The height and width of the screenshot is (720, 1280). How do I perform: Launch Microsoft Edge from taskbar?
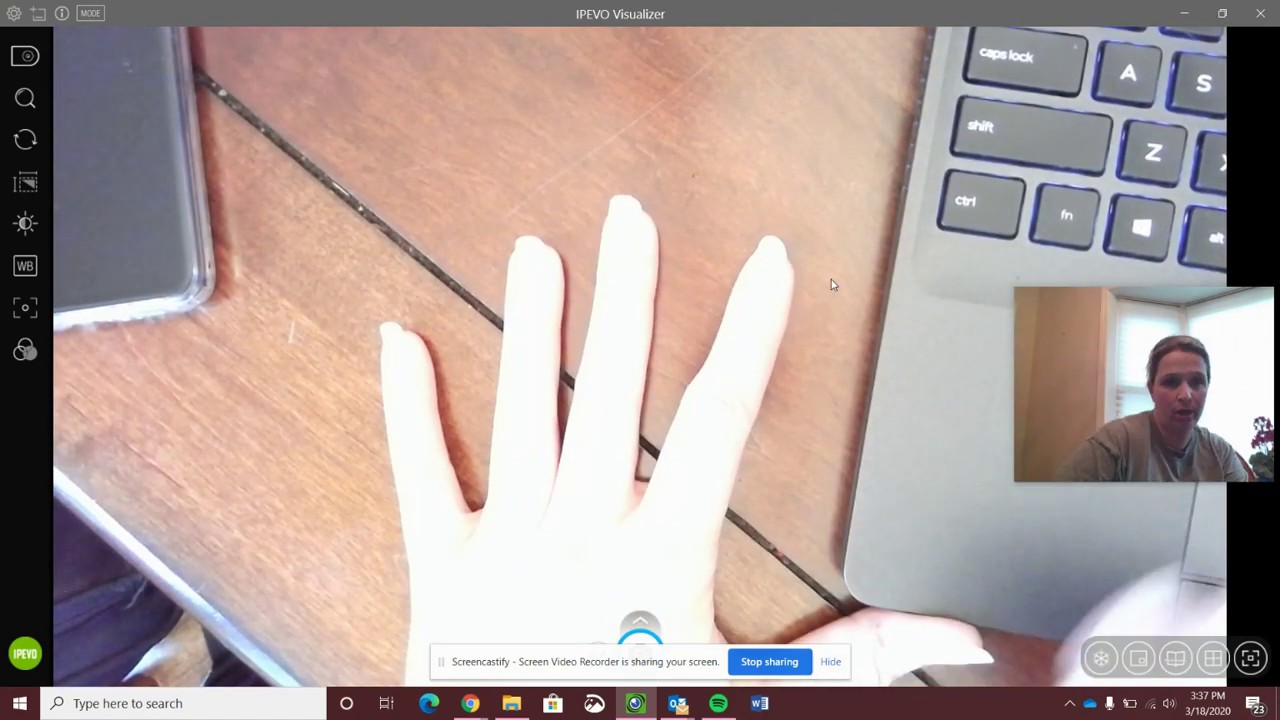[x=429, y=703]
